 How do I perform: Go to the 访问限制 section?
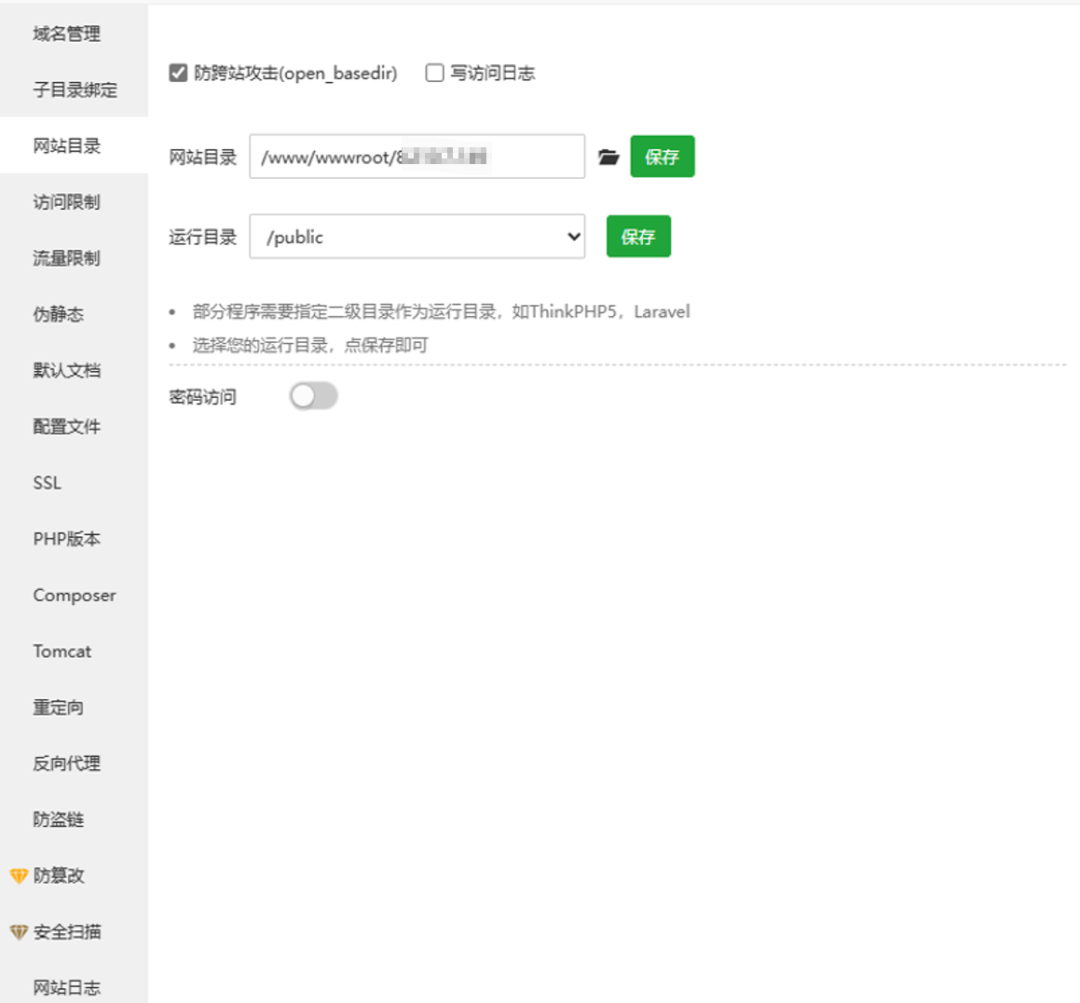(67, 202)
